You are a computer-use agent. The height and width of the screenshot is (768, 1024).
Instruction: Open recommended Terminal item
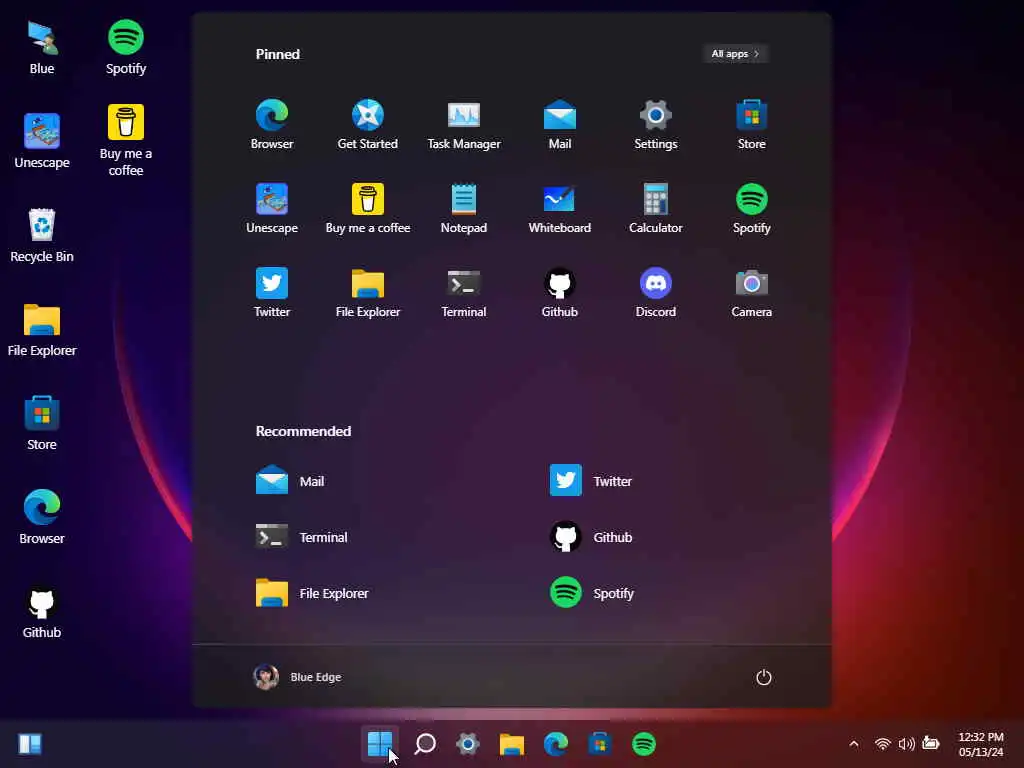(302, 537)
